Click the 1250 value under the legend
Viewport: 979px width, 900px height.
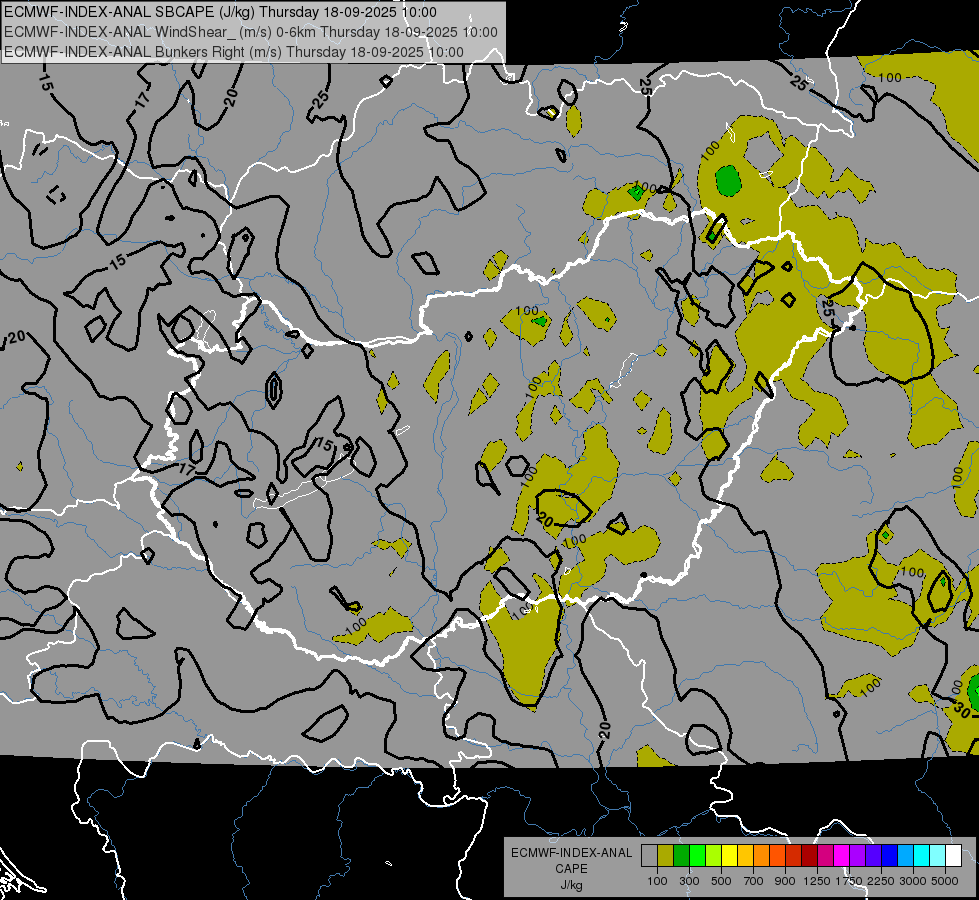click(x=817, y=880)
